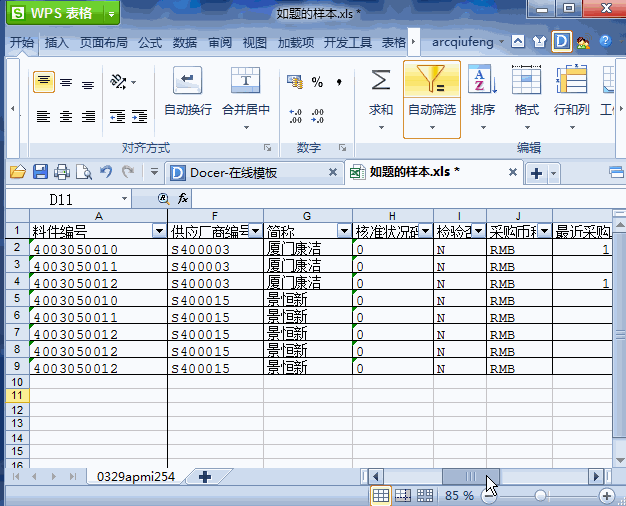Viewport: 626px width, 506px height.
Task: Add a new document tab
Action: coord(536,173)
